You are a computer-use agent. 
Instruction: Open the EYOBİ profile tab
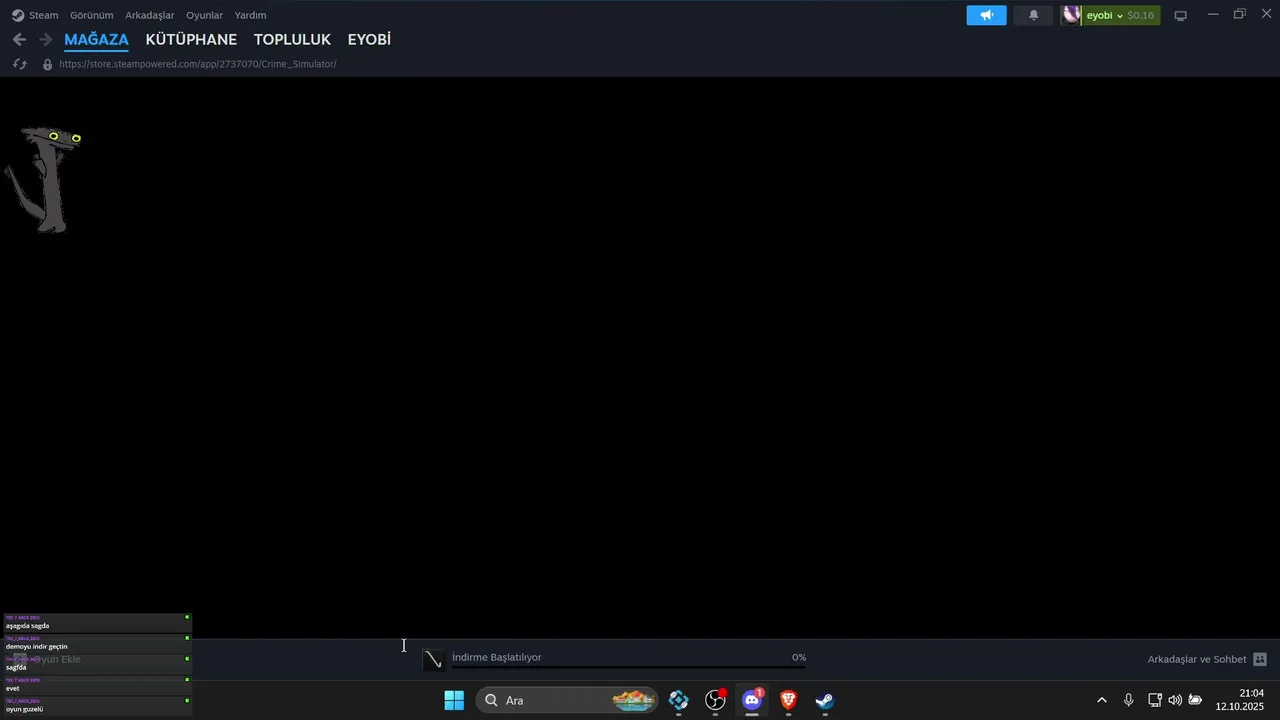pos(369,40)
